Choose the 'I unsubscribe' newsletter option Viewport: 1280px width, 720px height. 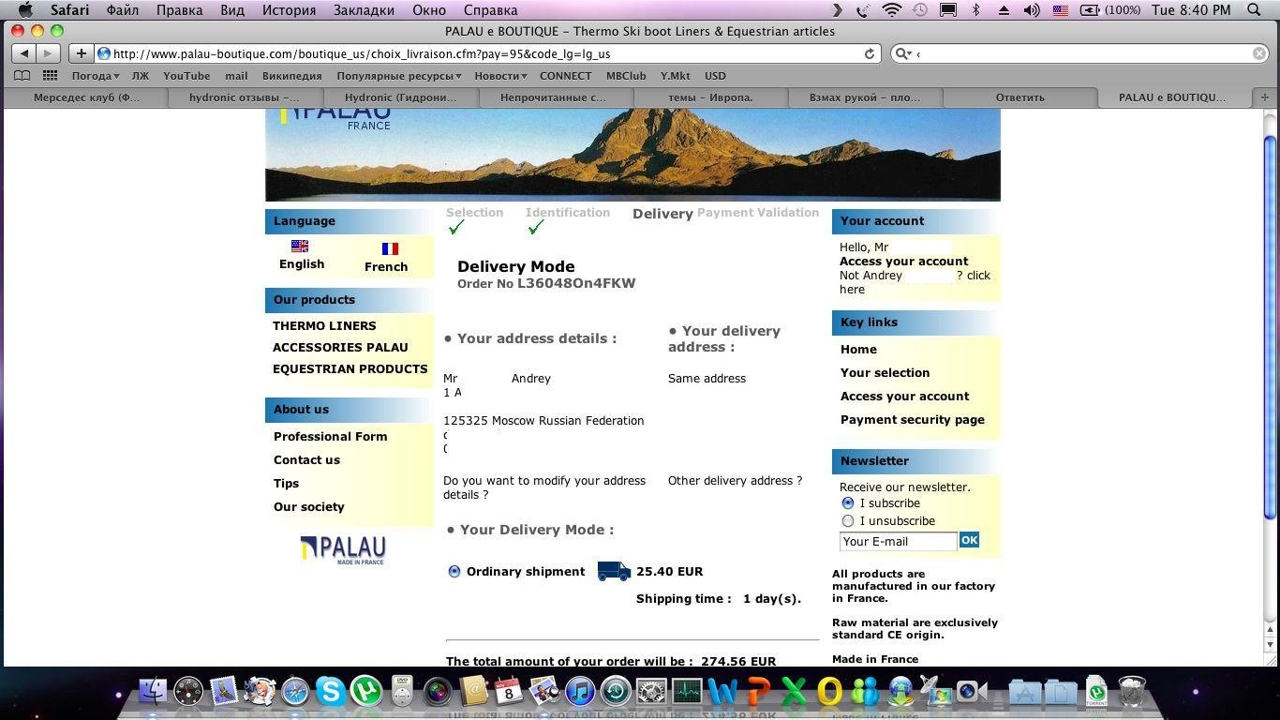(x=848, y=521)
